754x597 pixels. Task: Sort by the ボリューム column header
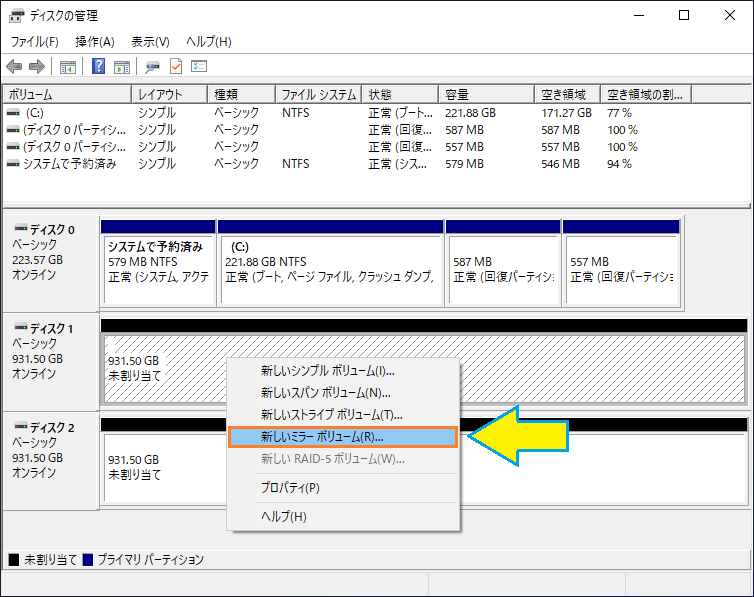point(67,94)
